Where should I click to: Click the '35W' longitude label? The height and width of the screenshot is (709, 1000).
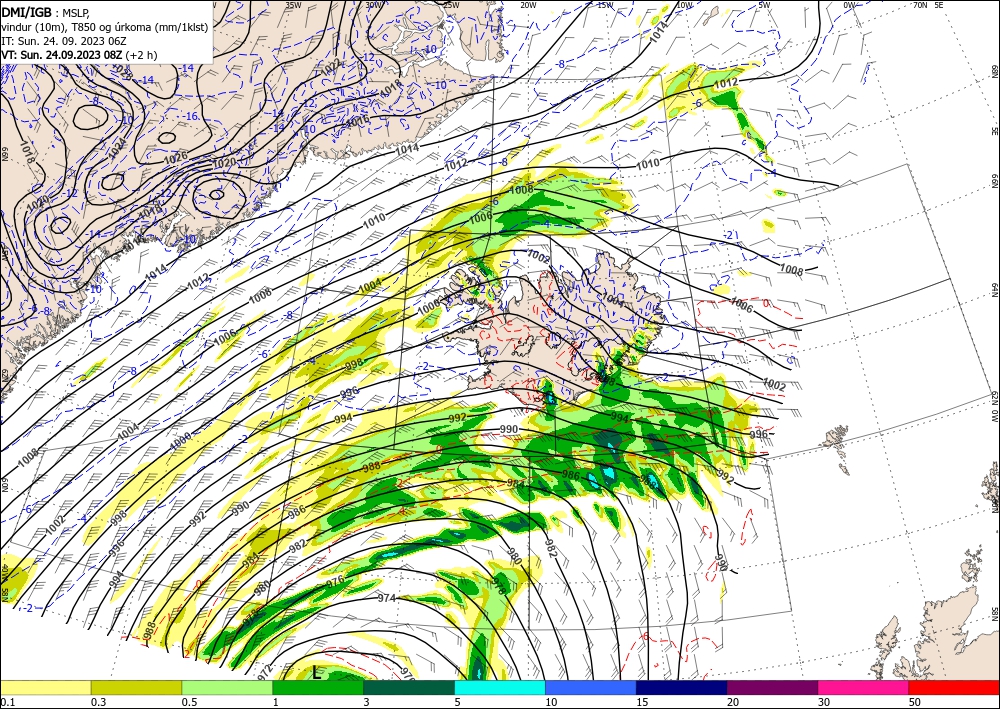click(x=293, y=5)
